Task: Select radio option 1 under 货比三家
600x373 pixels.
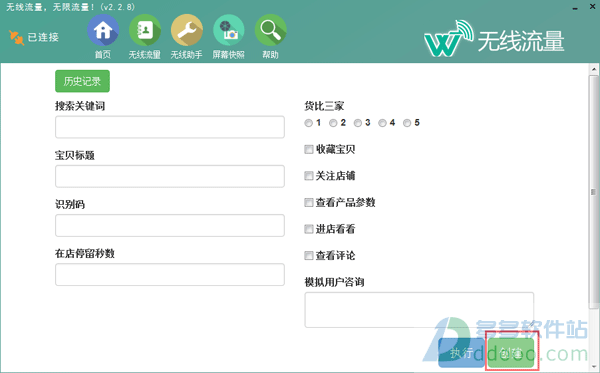Action: pos(308,123)
